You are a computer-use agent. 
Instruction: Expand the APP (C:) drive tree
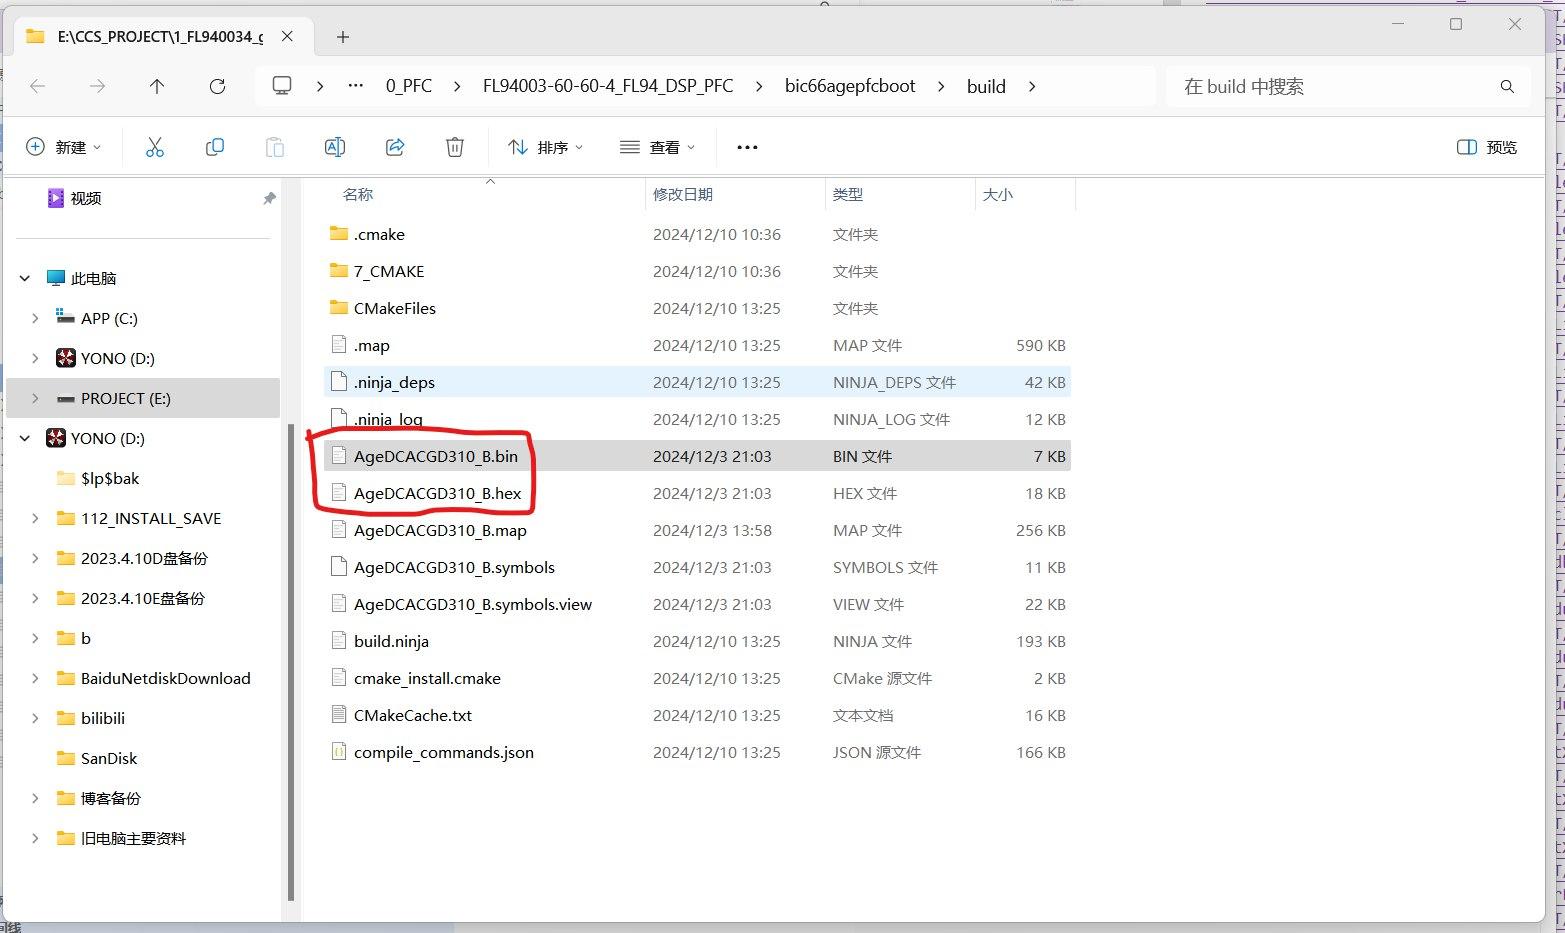pyautogui.click(x=35, y=318)
